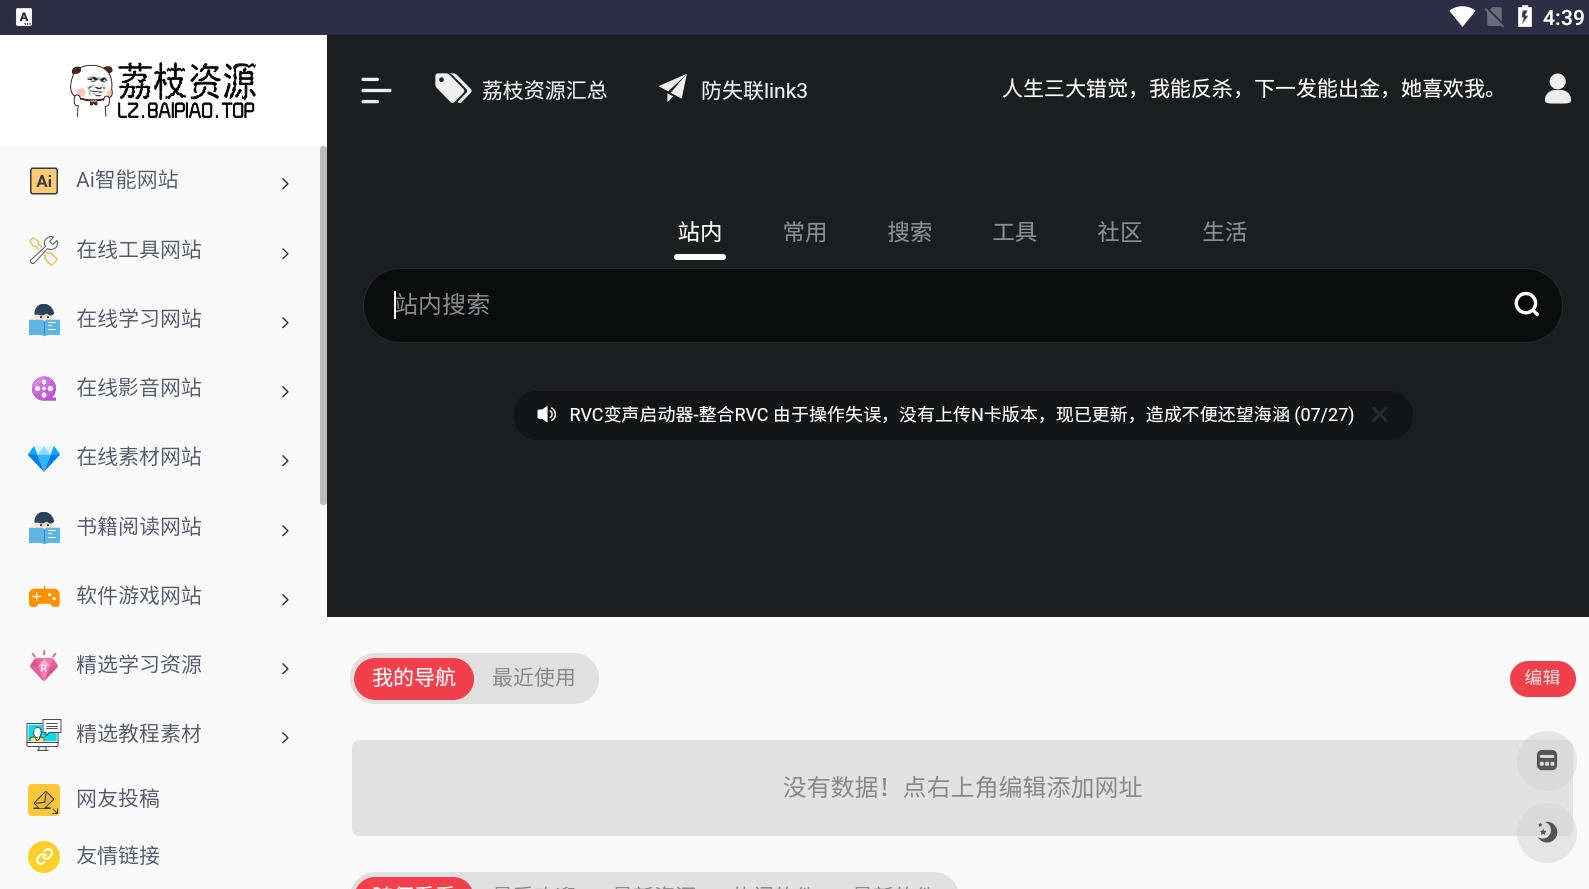The image size is (1589, 889).
Task: Click the hamburger menu icon
Action: 376,90
